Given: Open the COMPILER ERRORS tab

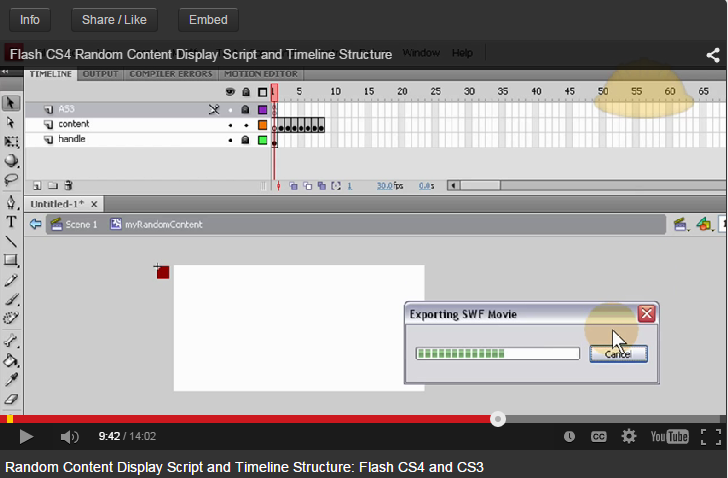Looking at the screenshot, I should tap(171, 74).
